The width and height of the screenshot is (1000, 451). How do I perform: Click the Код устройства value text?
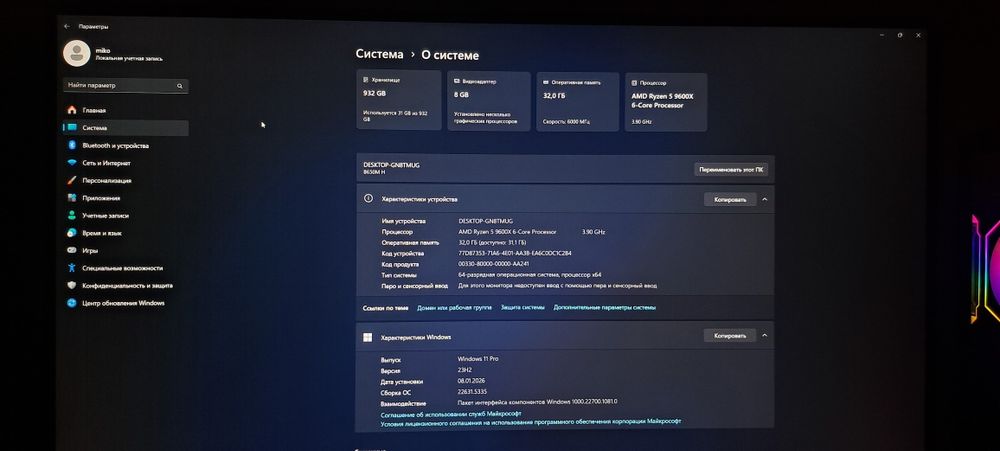pos(515,253)
